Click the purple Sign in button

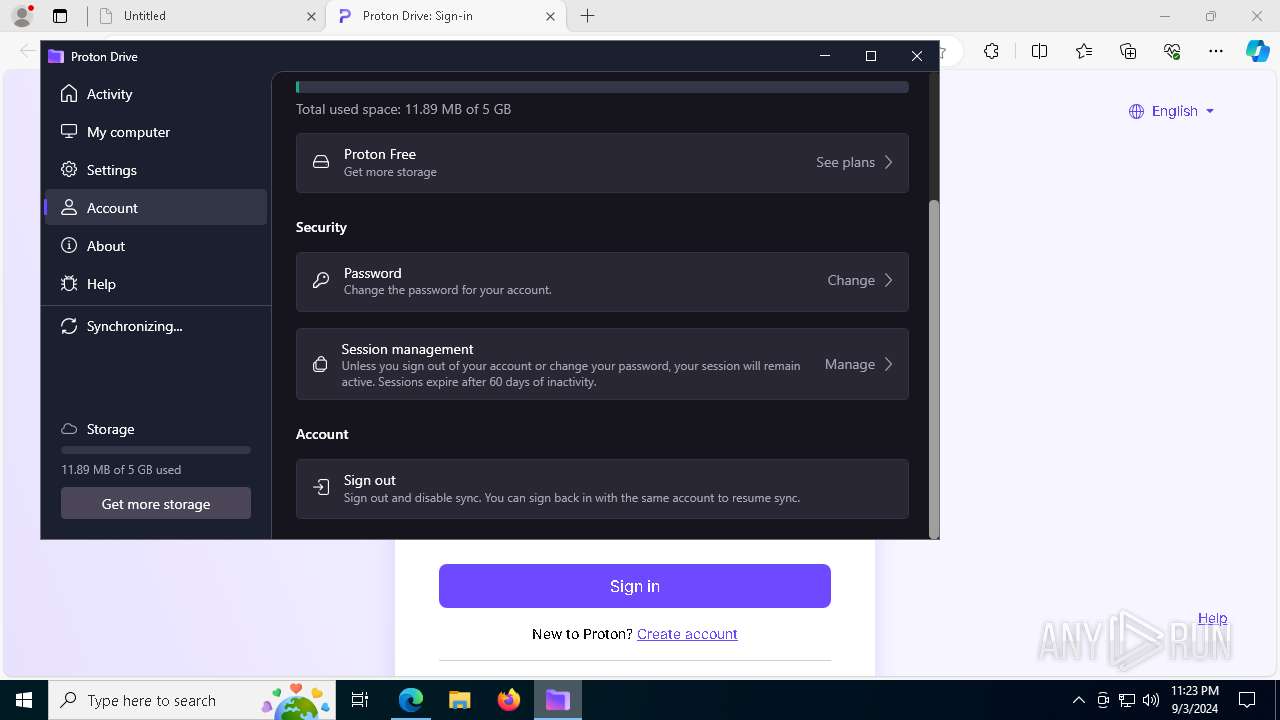(x=635, y=586)
